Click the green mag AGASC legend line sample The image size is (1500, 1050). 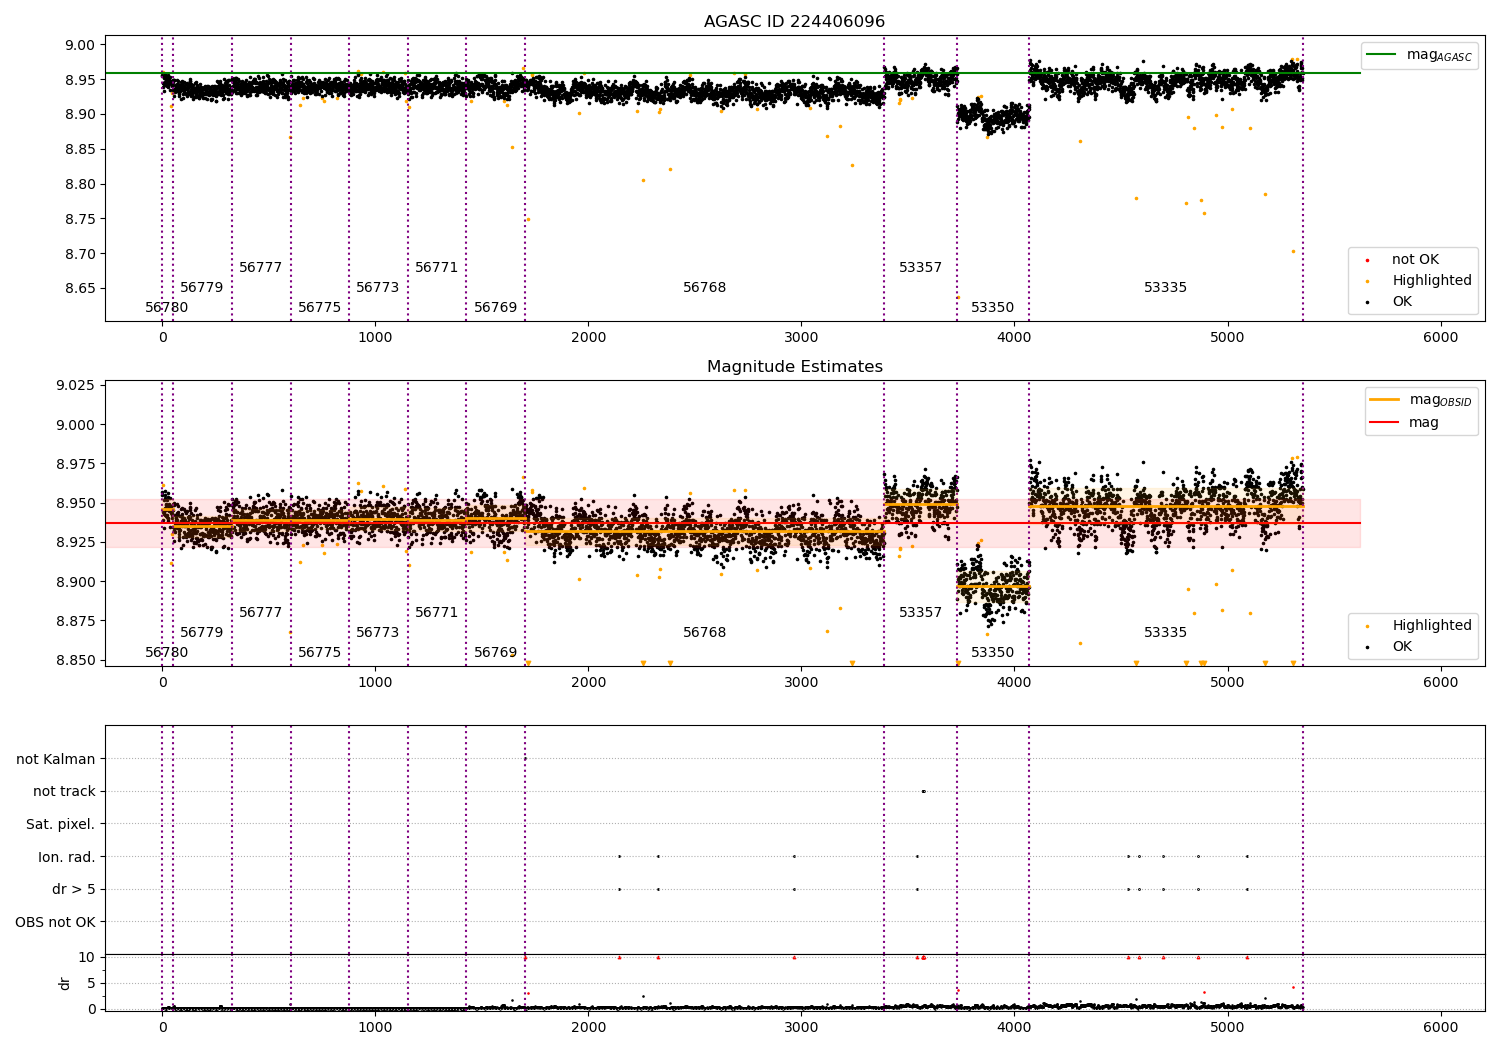[x=1381, y=54]
